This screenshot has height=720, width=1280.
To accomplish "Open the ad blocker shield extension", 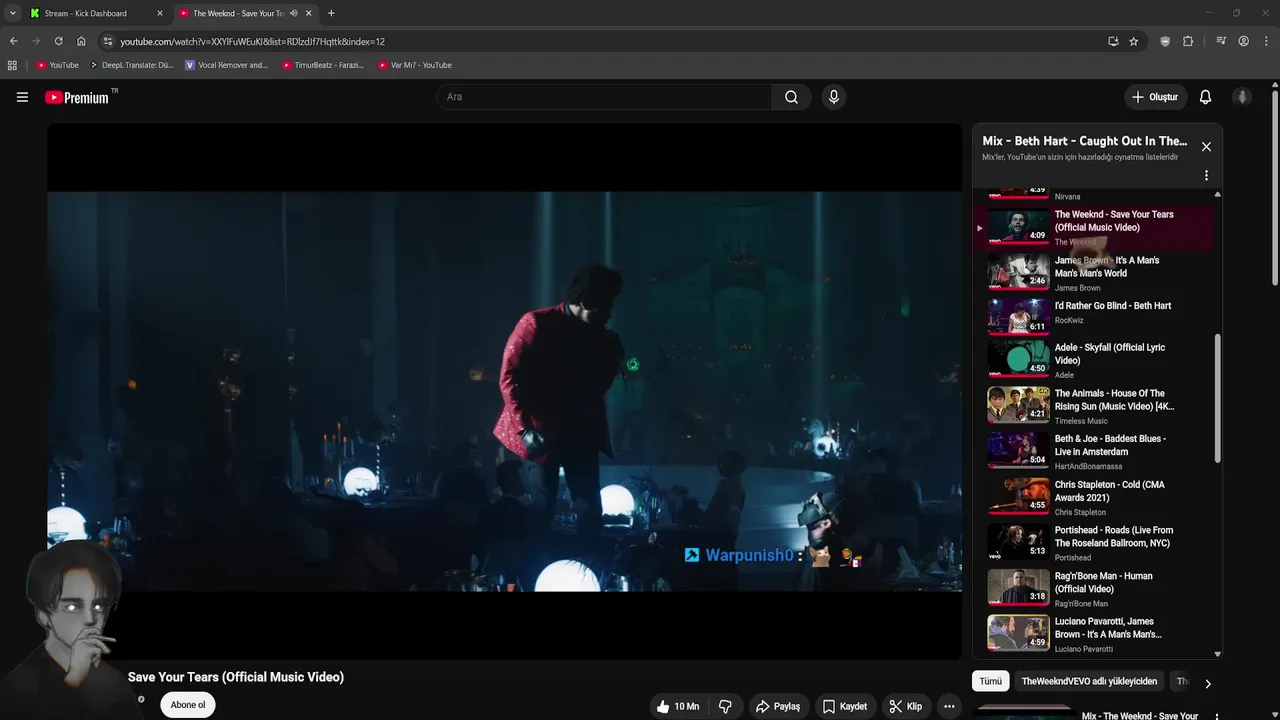I will 1165,41.
